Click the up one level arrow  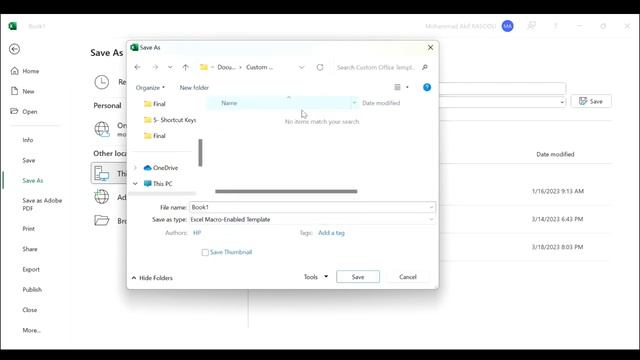tap(186, 67)
